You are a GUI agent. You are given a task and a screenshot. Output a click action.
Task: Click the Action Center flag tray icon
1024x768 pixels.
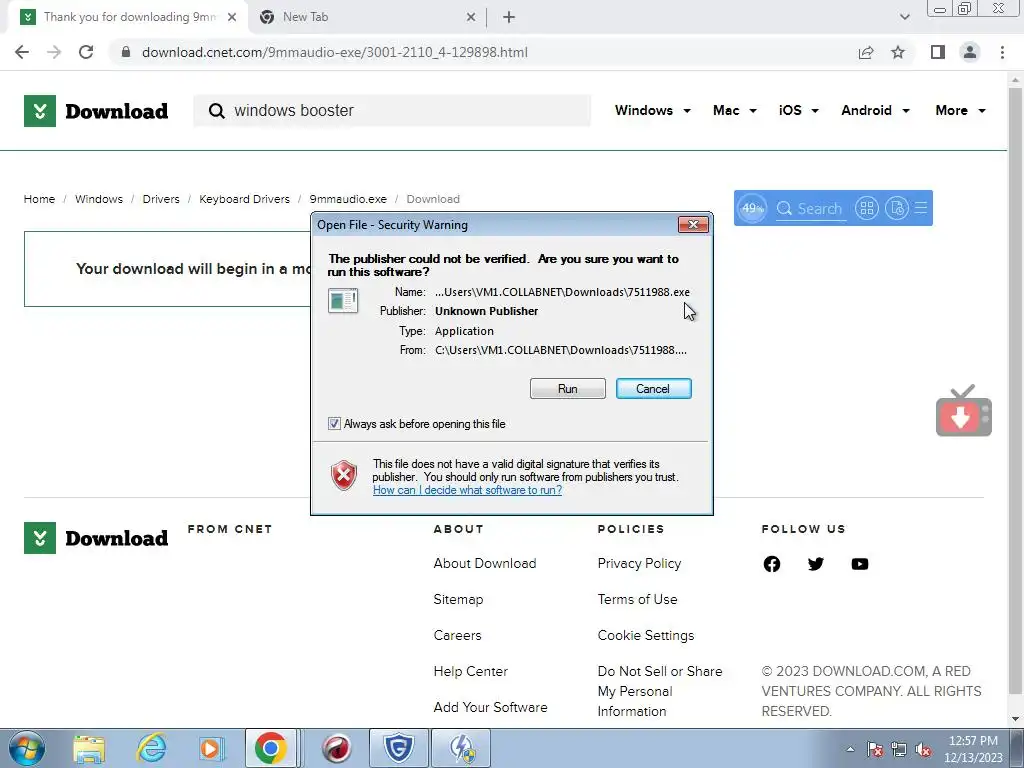coord(875,750)
